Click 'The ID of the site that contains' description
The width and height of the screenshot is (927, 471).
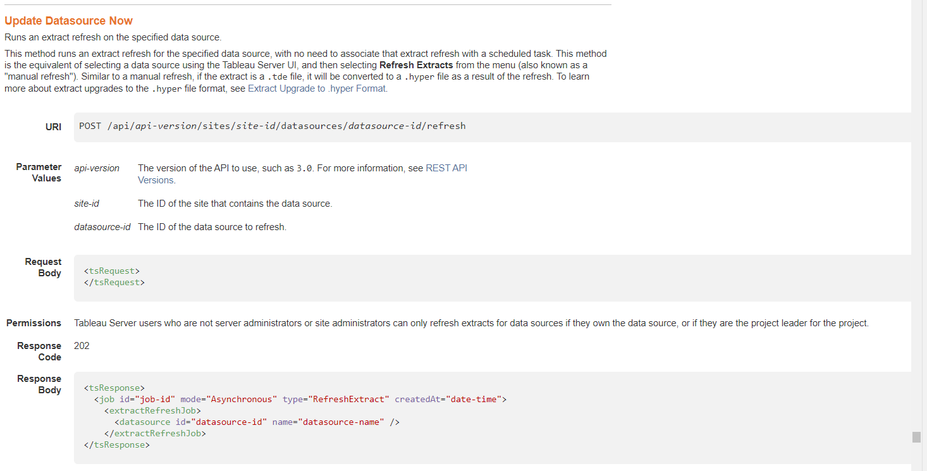[235, 204]
